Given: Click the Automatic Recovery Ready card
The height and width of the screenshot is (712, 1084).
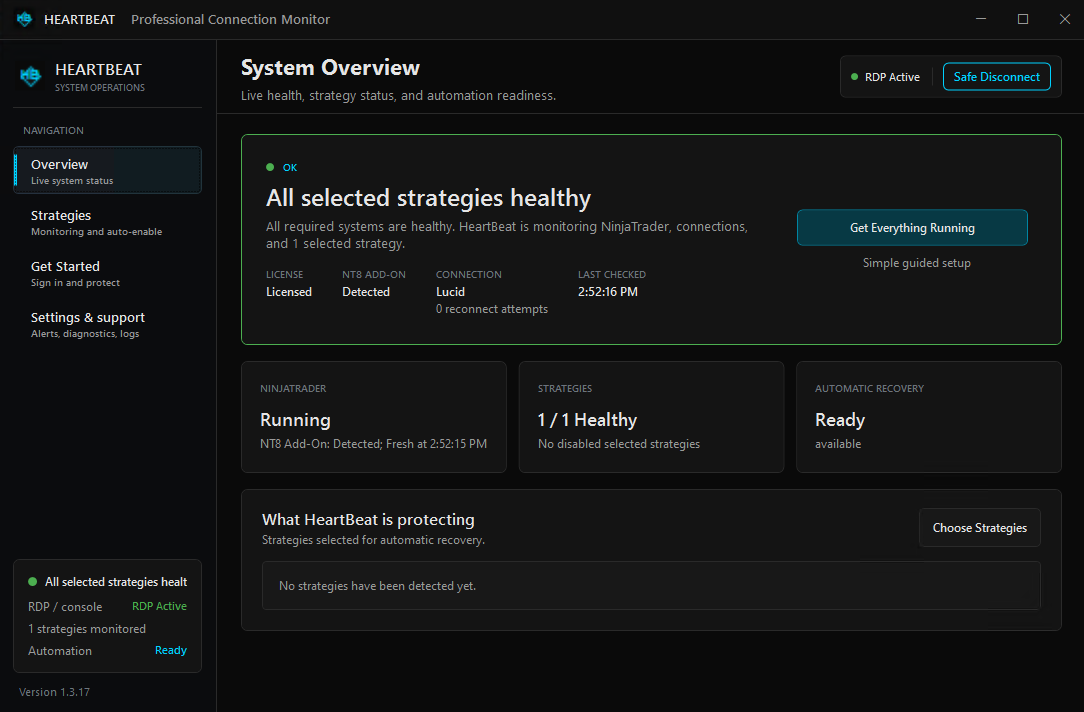Looking at the screenshot, I should click(x=928, y=417).
